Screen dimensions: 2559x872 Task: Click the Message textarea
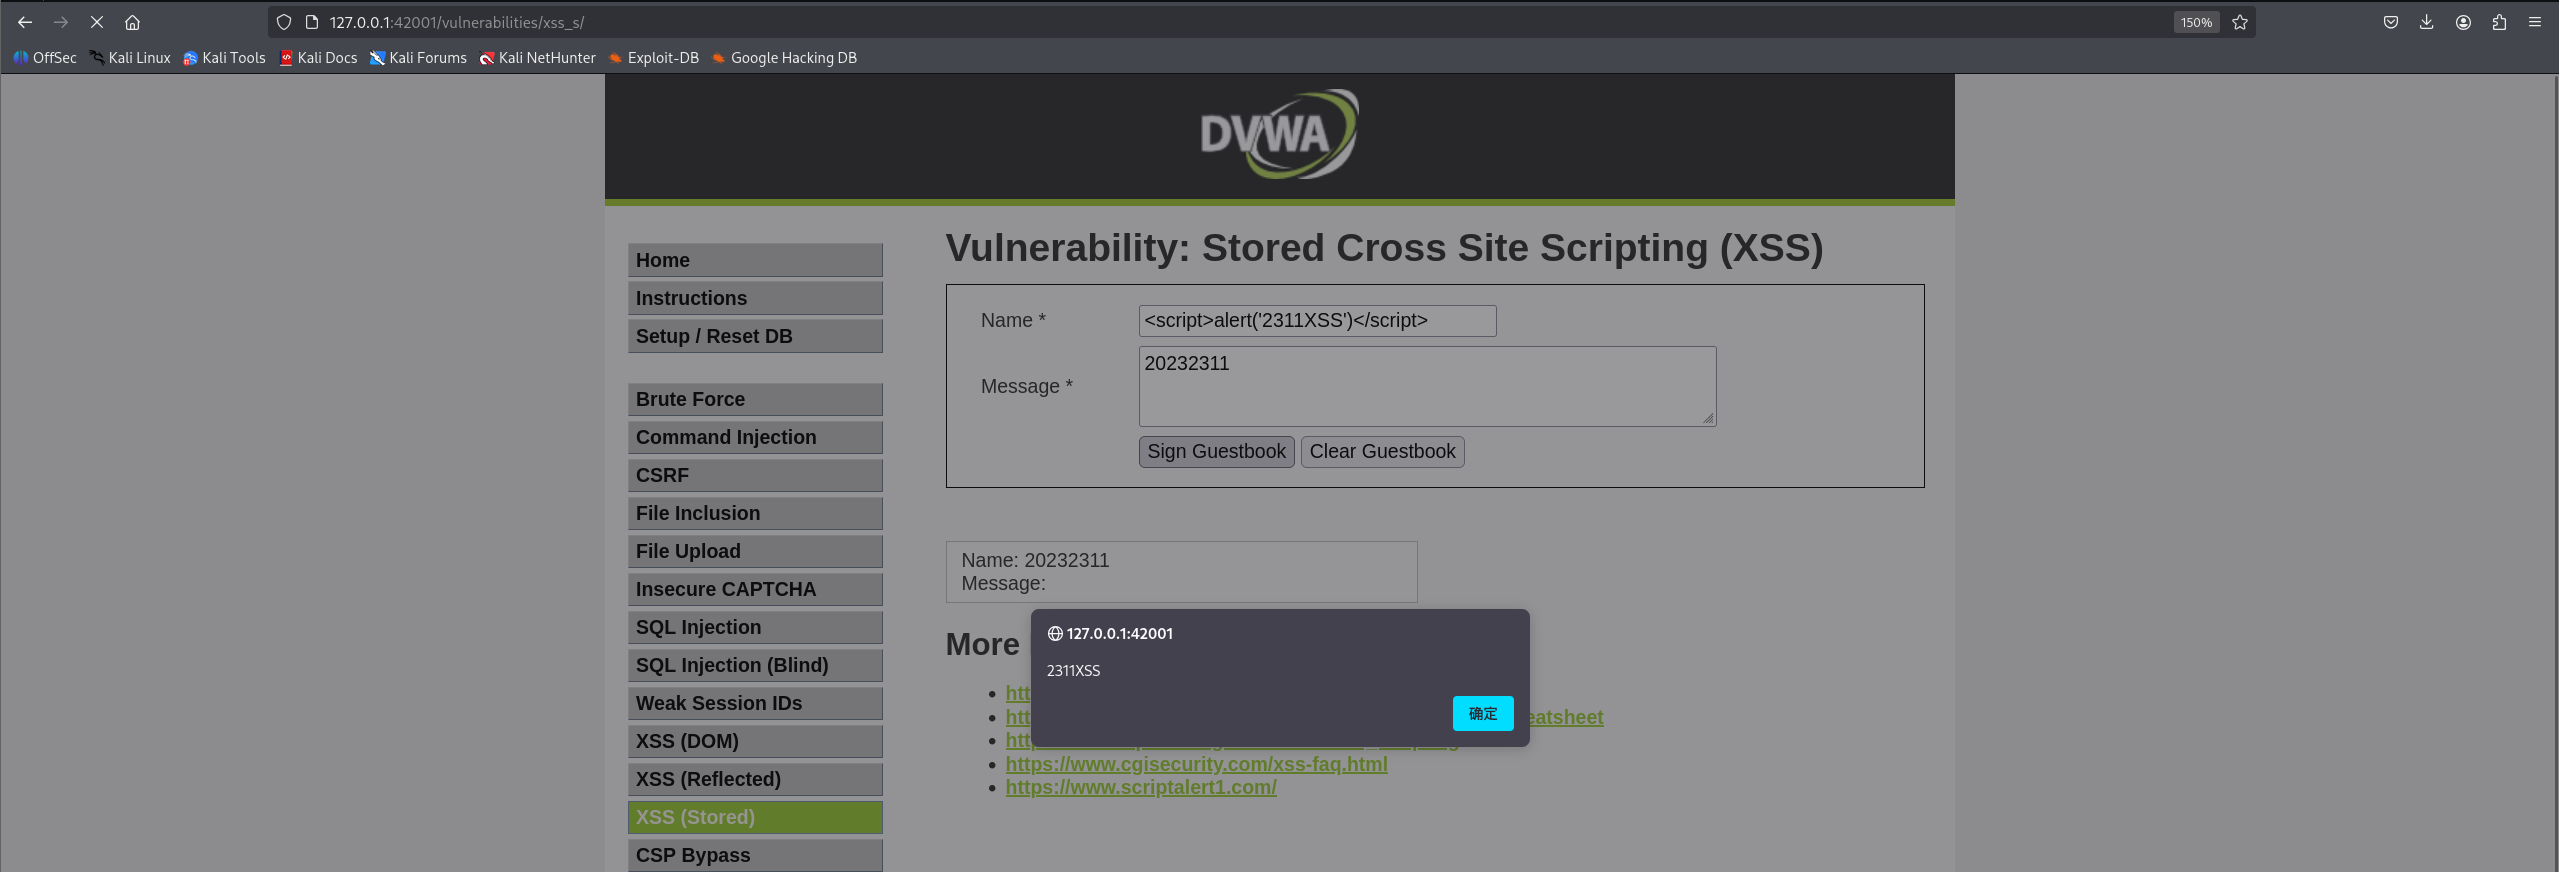[x=1427, y=386]
